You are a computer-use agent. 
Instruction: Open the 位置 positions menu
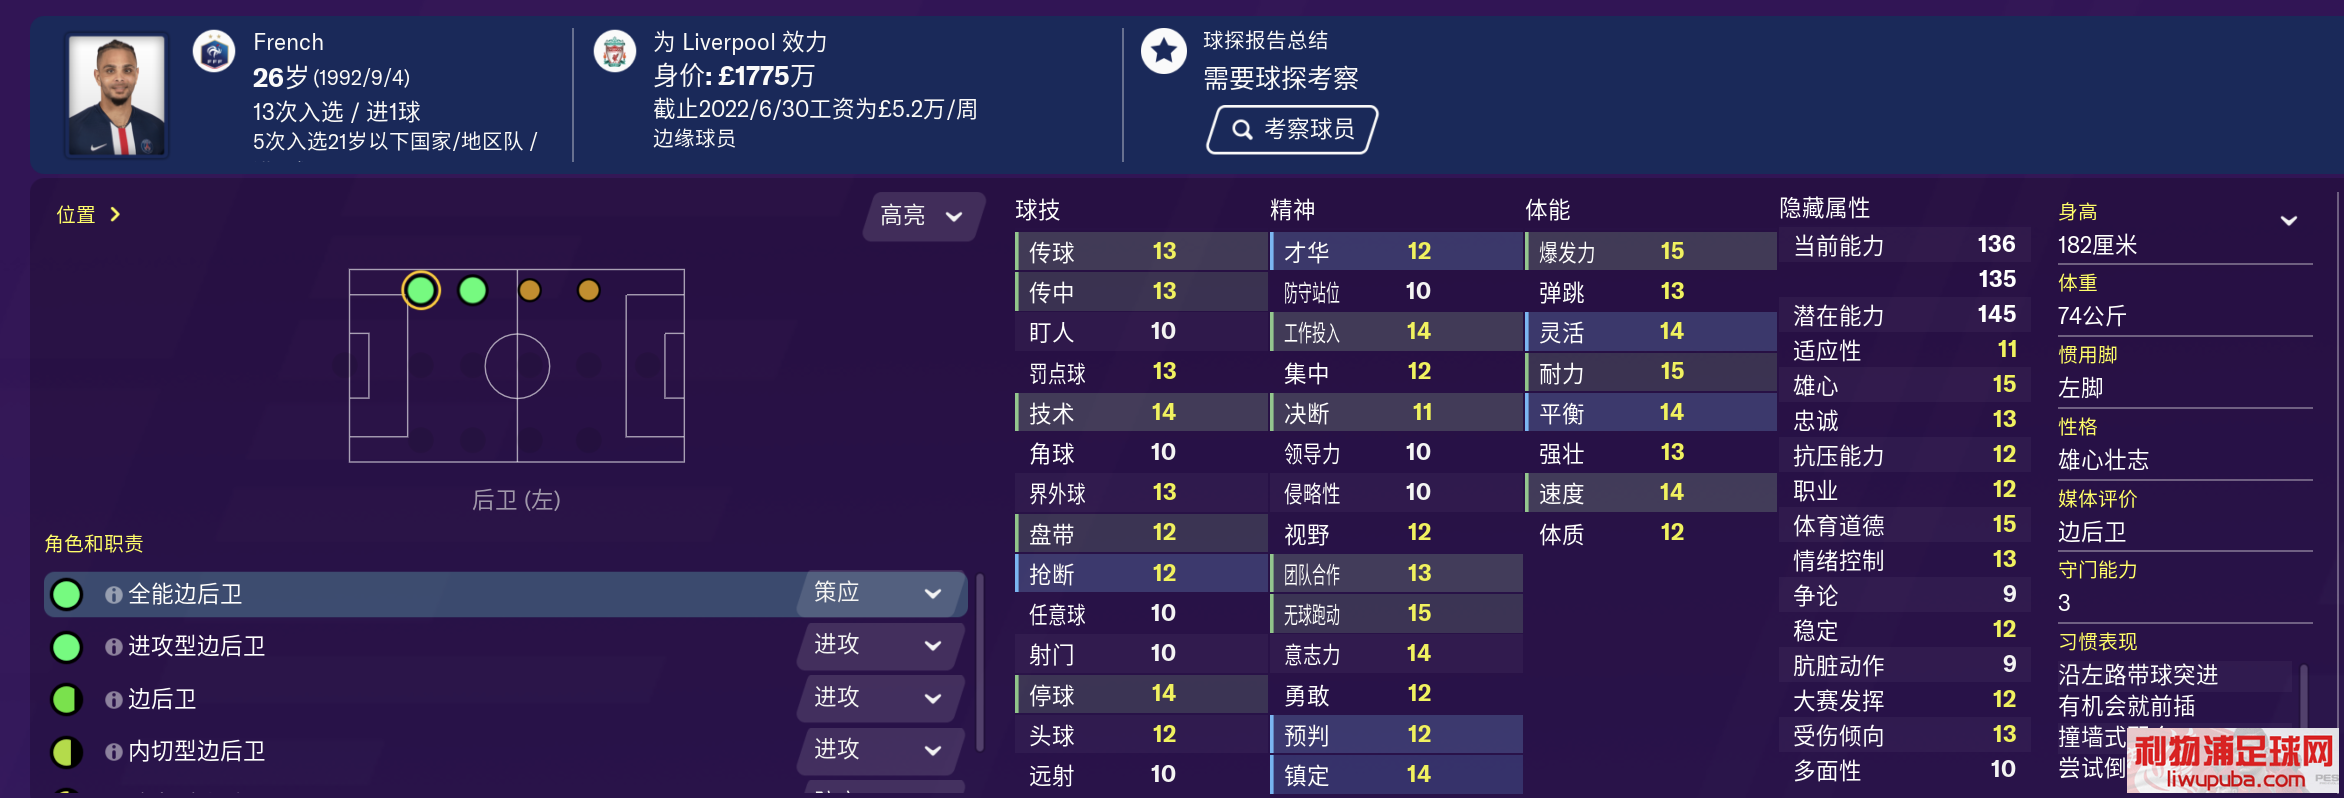(88, 214)
